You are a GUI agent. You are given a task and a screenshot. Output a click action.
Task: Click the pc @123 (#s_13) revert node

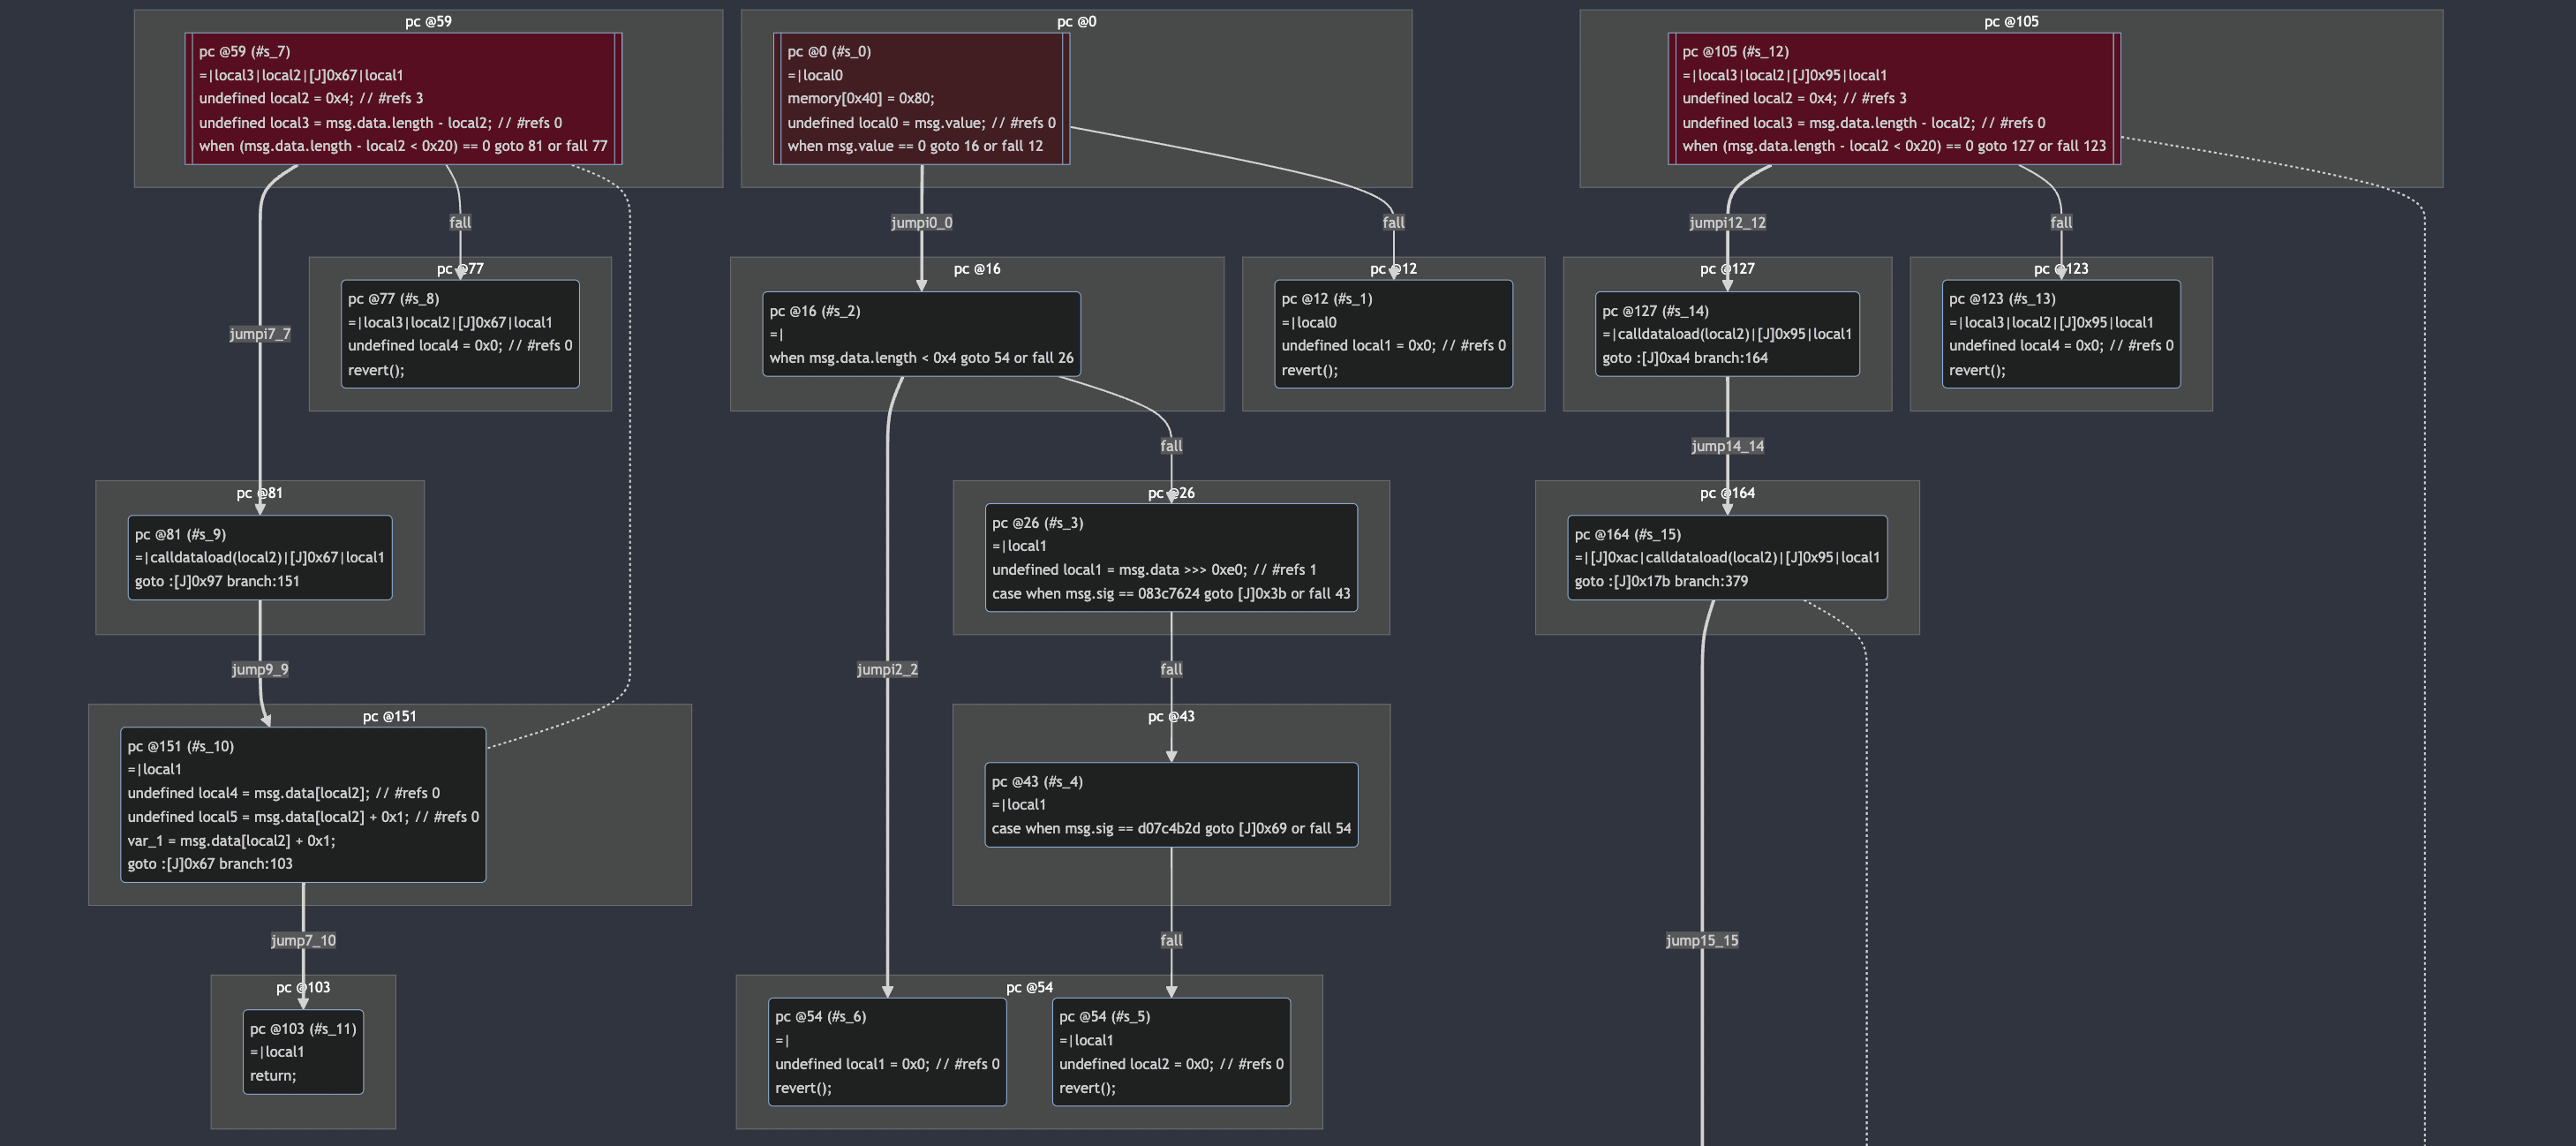2061,334
